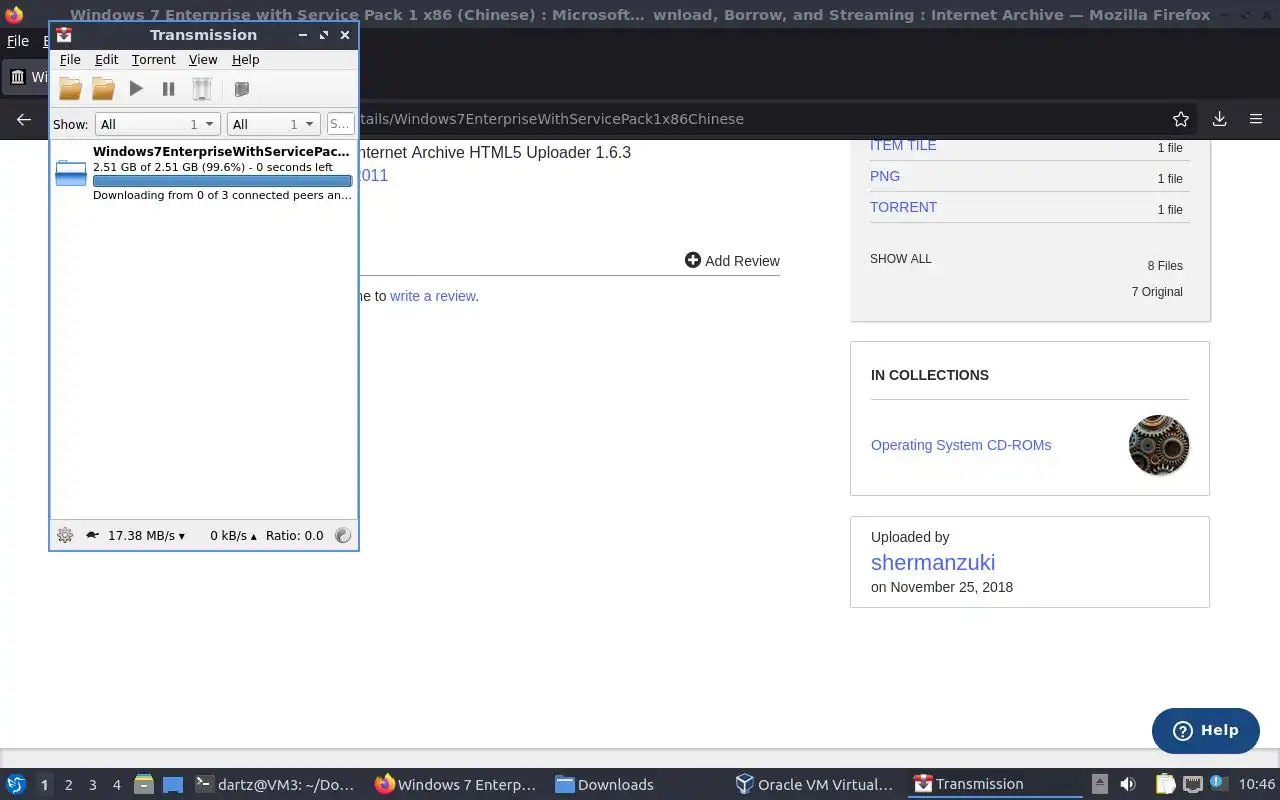Click the network connection tray icon
The width and height of the screenshot is (1280, 800).
pos(1192,785)
